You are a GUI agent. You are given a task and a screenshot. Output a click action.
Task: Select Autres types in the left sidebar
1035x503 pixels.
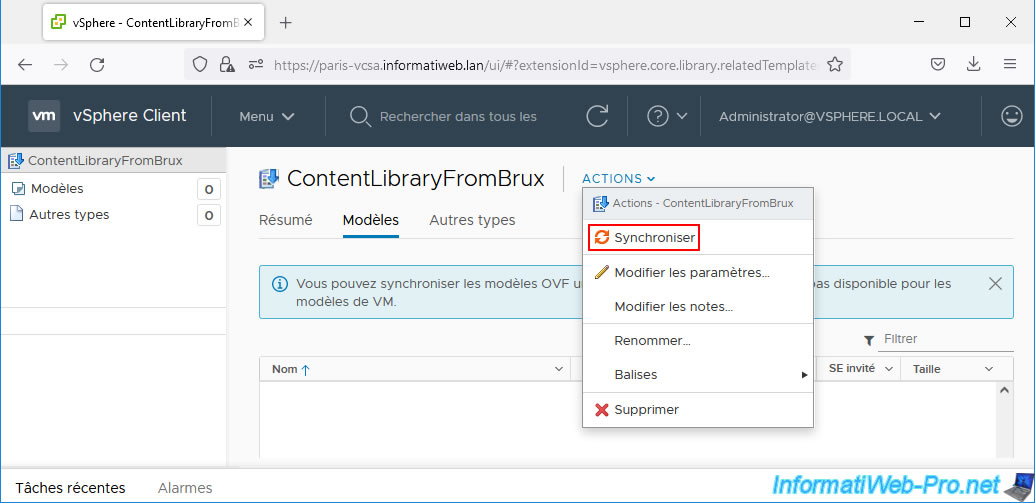point(69,215)
